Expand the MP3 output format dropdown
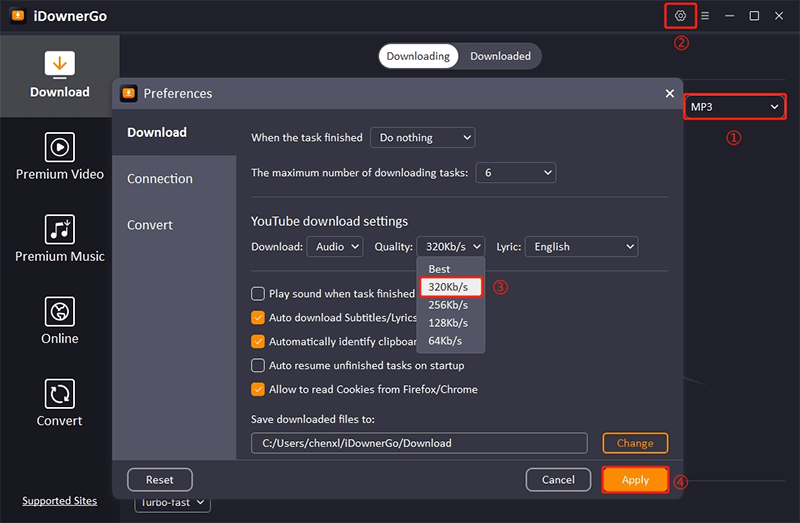This screenshot has width=800, height=523. tap(734, 106)
